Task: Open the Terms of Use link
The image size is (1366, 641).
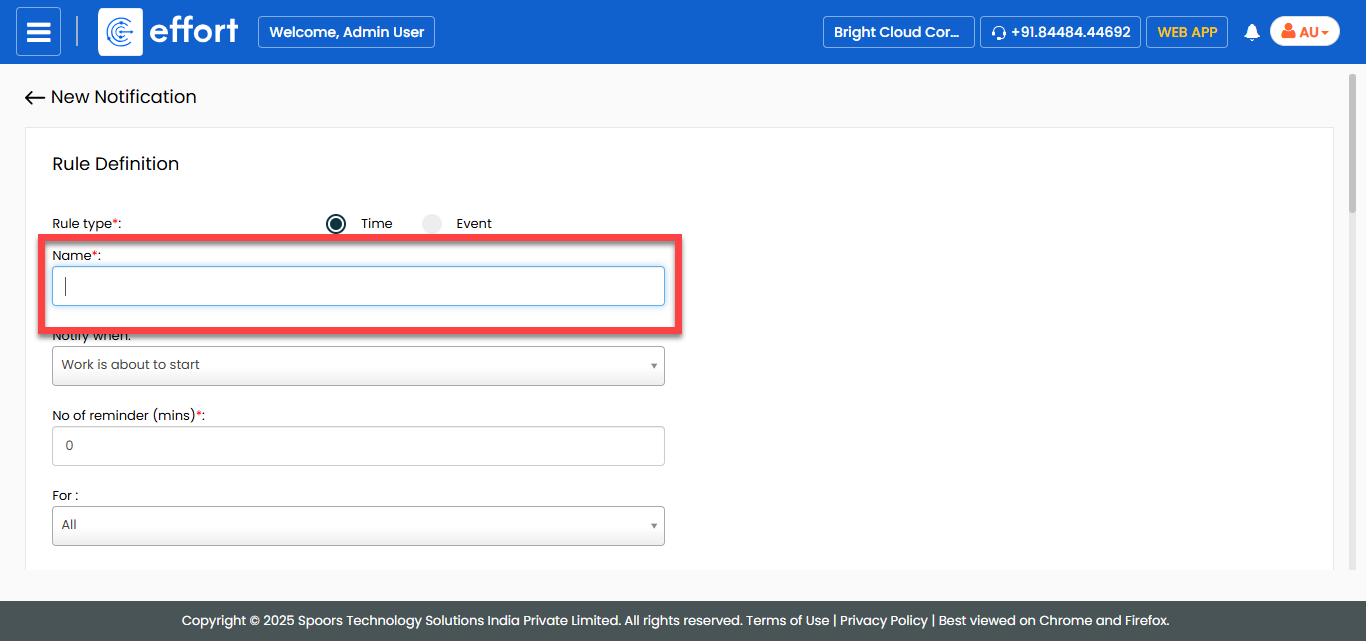Action: [788, 621]
